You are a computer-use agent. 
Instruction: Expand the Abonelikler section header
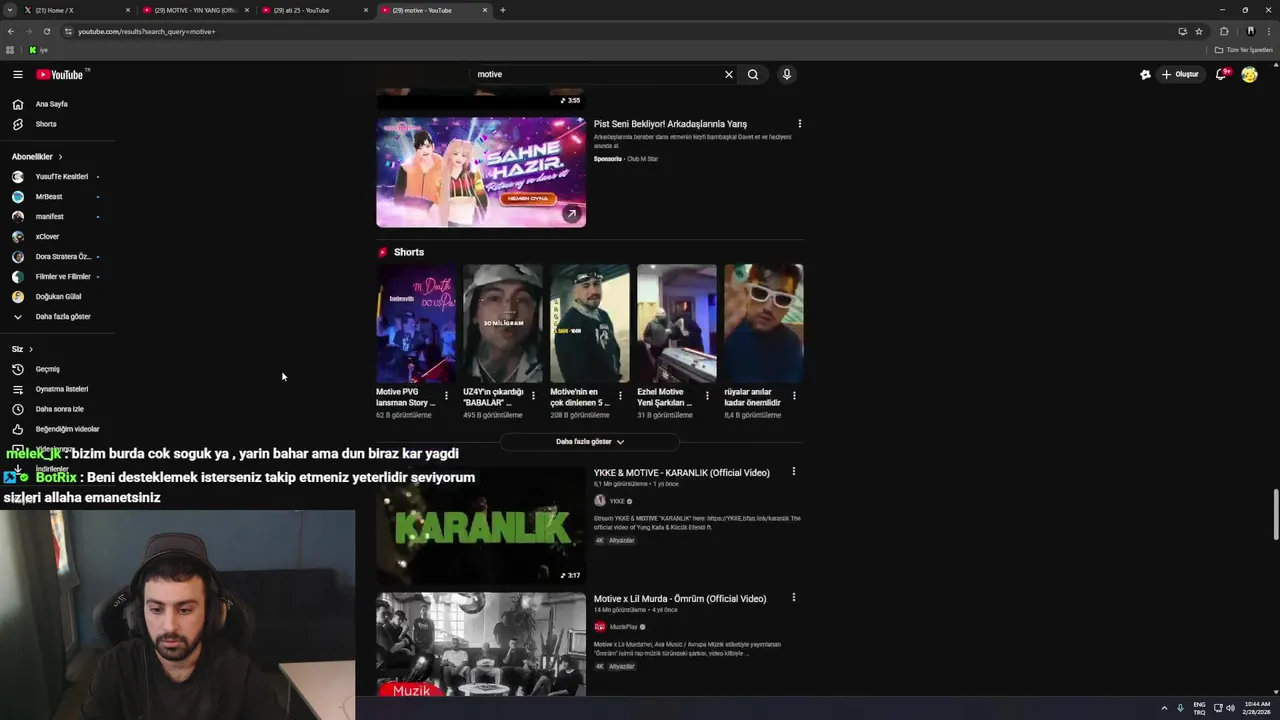coord(37,156)
